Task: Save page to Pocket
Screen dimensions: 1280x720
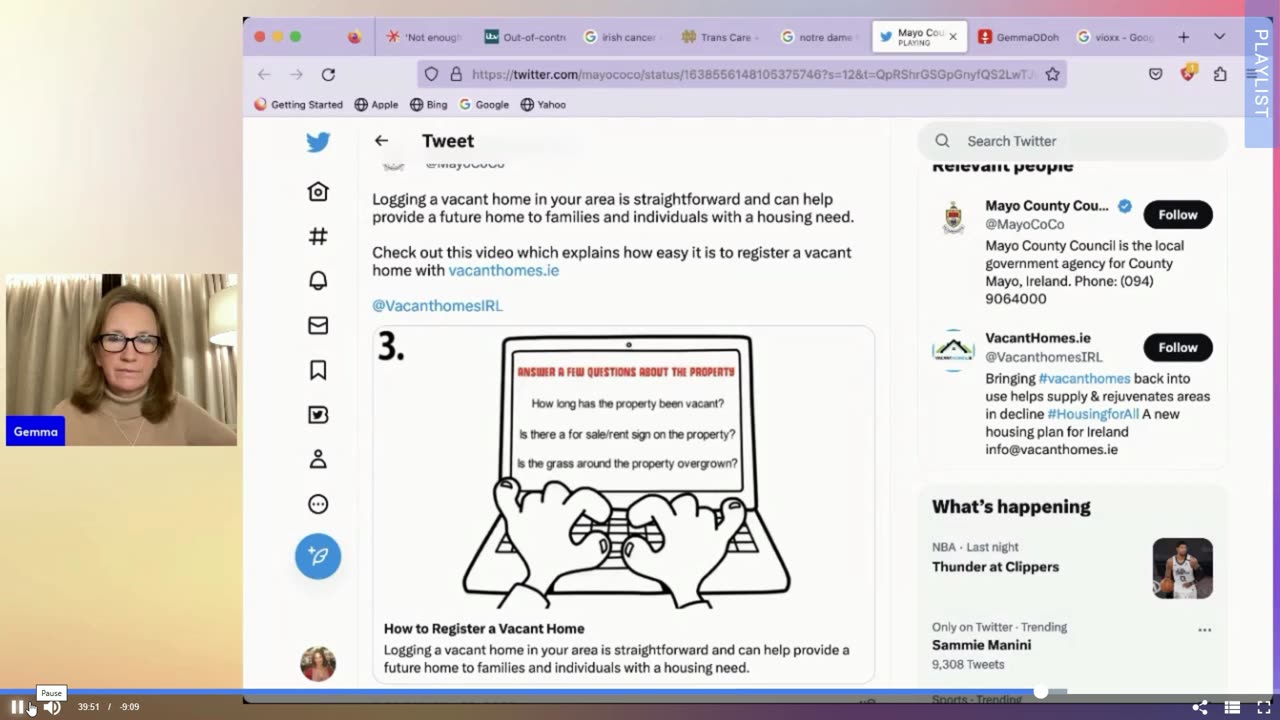Action: pos(1155,74)
